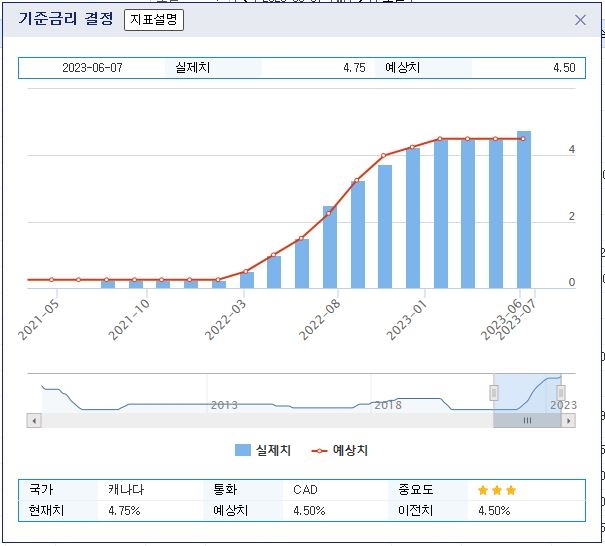
Task: Click the 기준금리 결정 title text
Action: coord(66,19)
